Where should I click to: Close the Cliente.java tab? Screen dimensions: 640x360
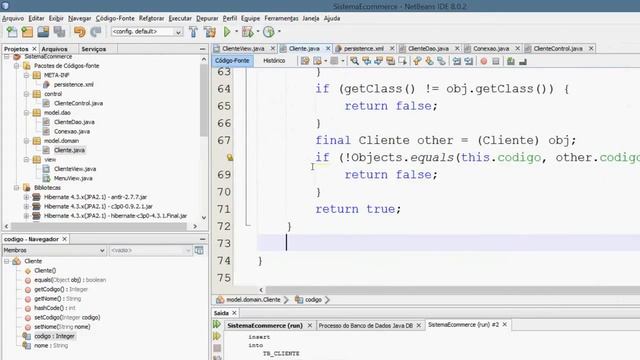pyautogui.click(x=328, y=49)
